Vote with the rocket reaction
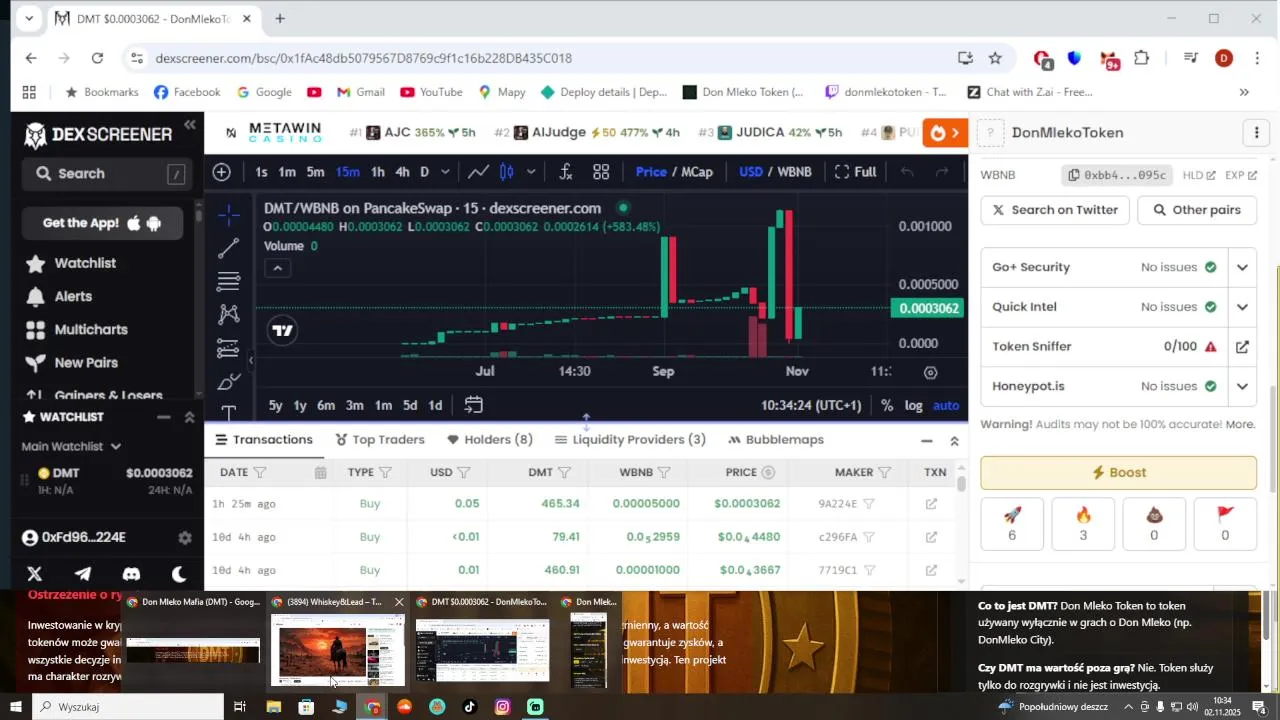The height and width of the screenshot is (720, 1280). (1012, 524)
